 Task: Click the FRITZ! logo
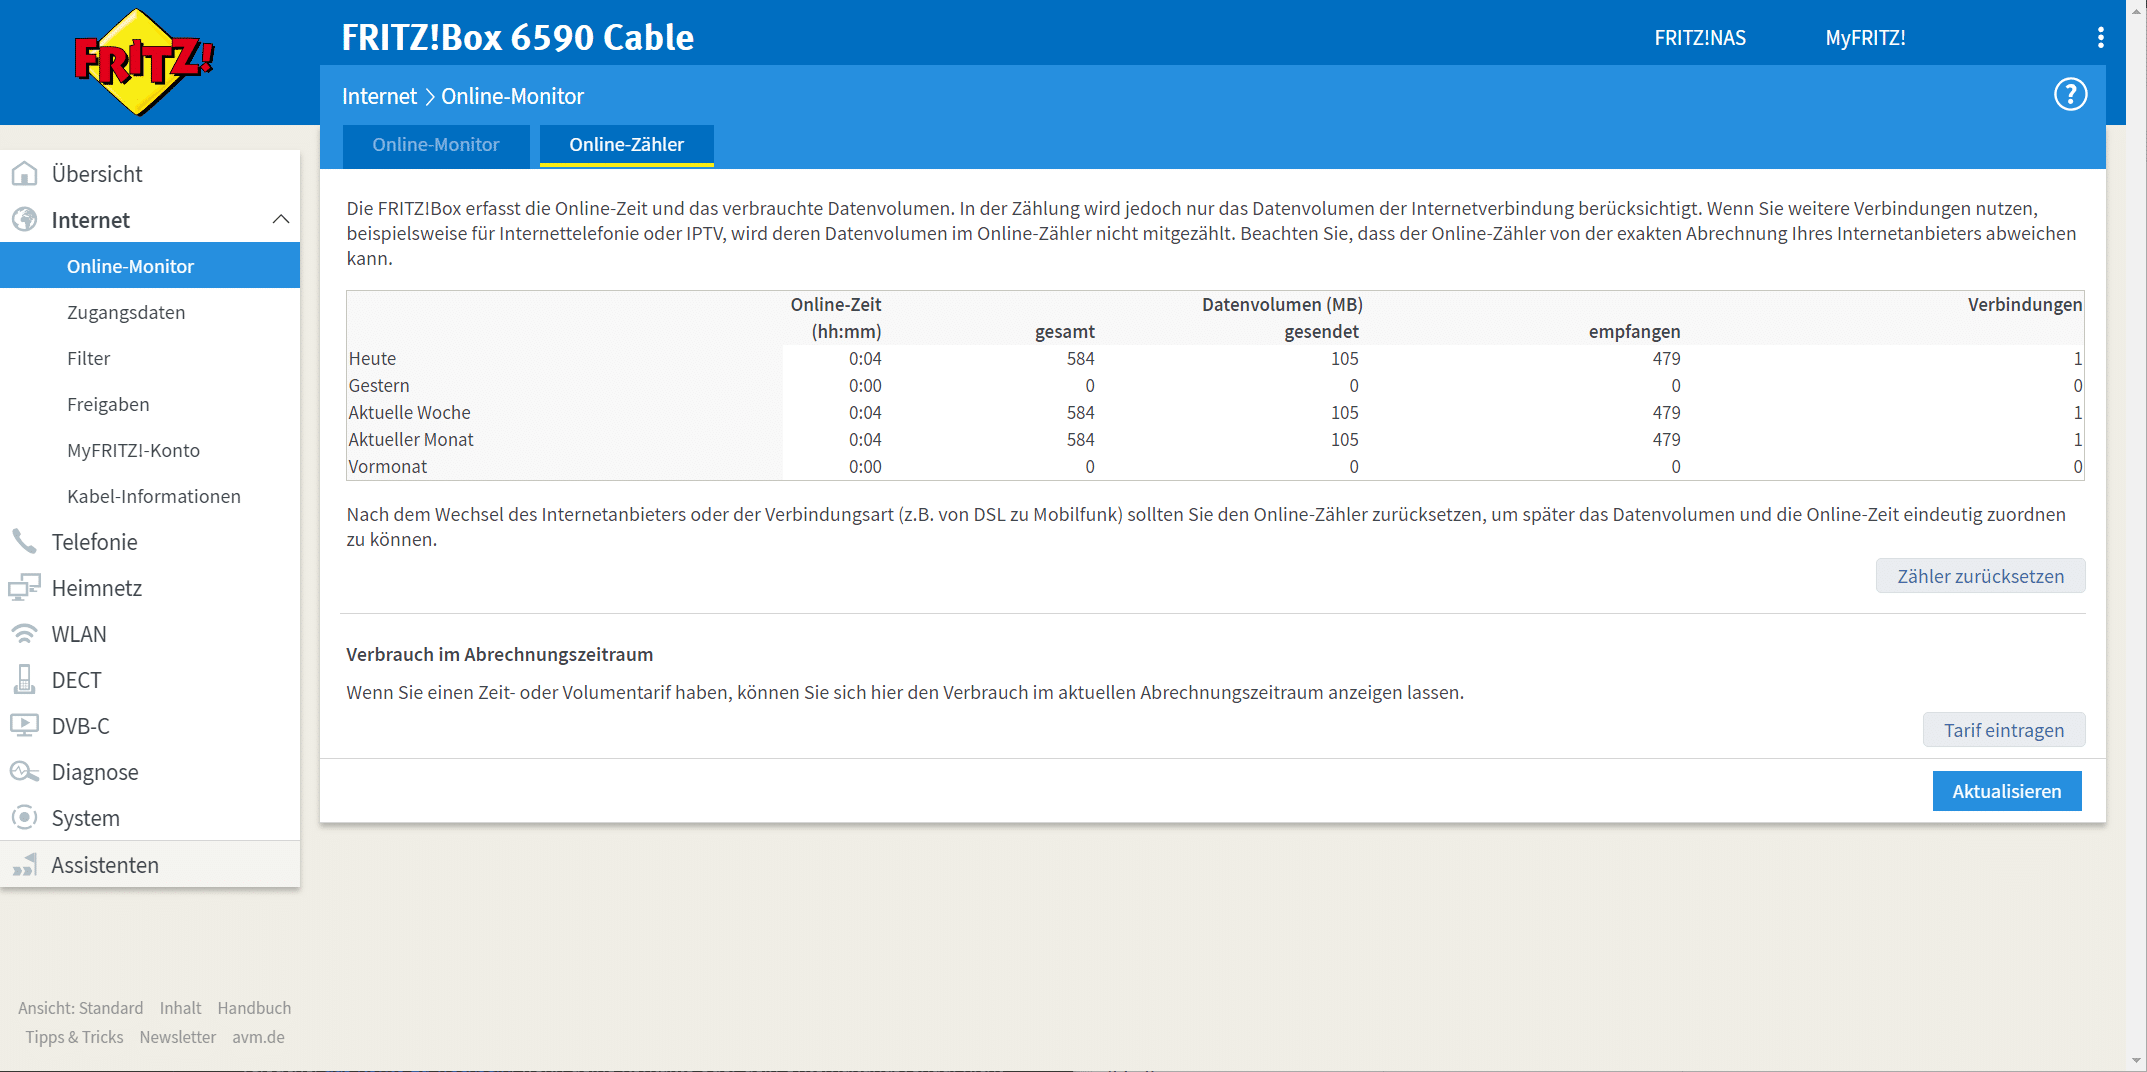point(145,62)
